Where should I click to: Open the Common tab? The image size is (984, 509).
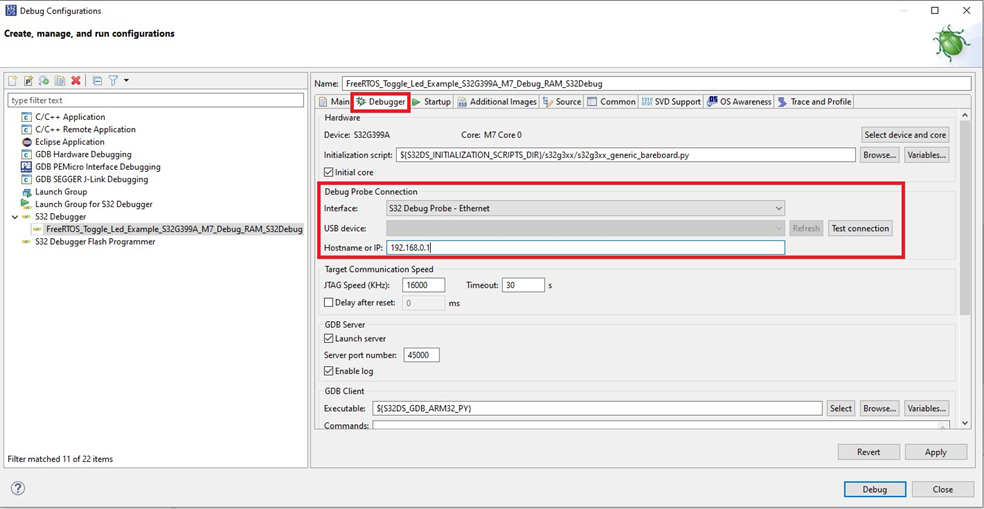click(611, 102)
